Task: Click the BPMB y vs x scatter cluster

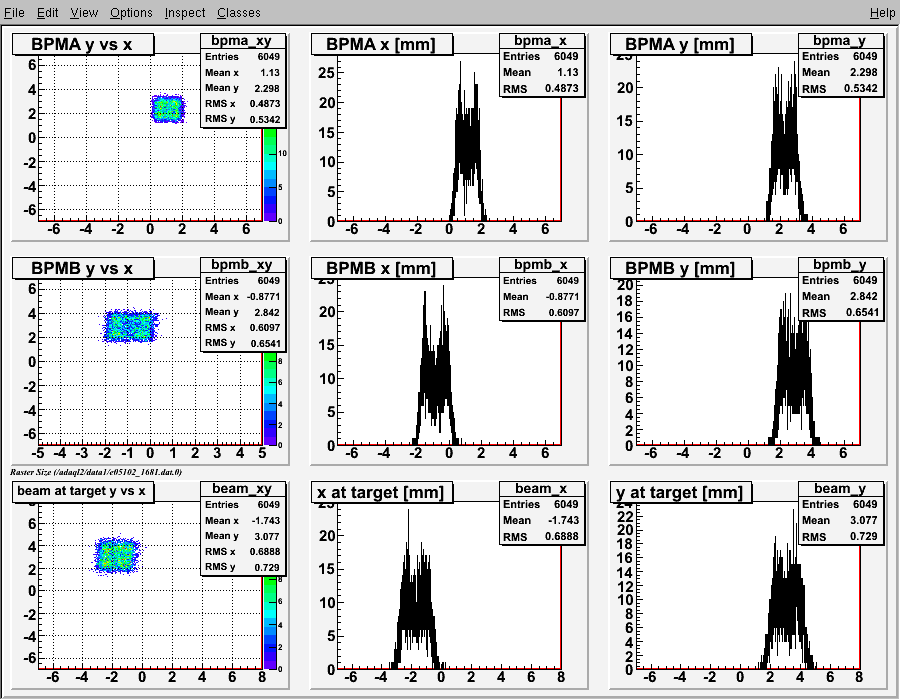Action: coord(130,326)
